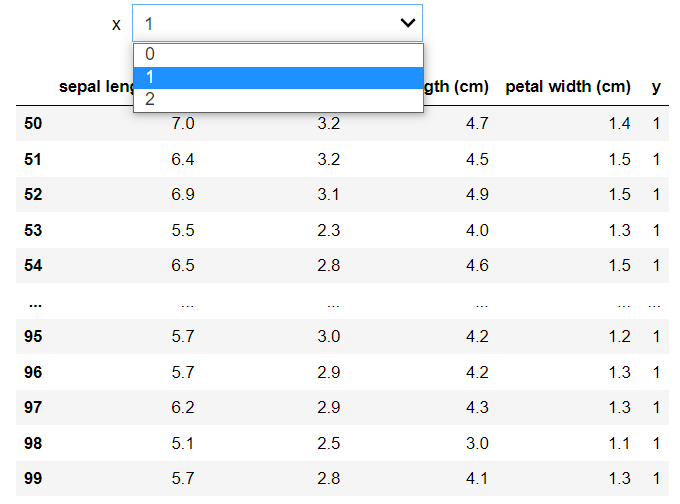Viewport: 680px width, 504px height.
Task: Click row index 50
Action: click(x=33, y=123)
